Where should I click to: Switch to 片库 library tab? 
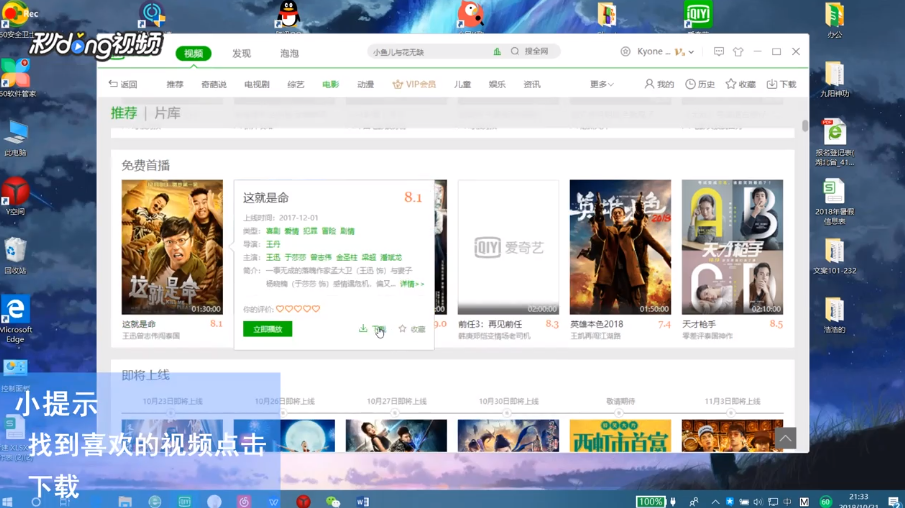(167, 113)
